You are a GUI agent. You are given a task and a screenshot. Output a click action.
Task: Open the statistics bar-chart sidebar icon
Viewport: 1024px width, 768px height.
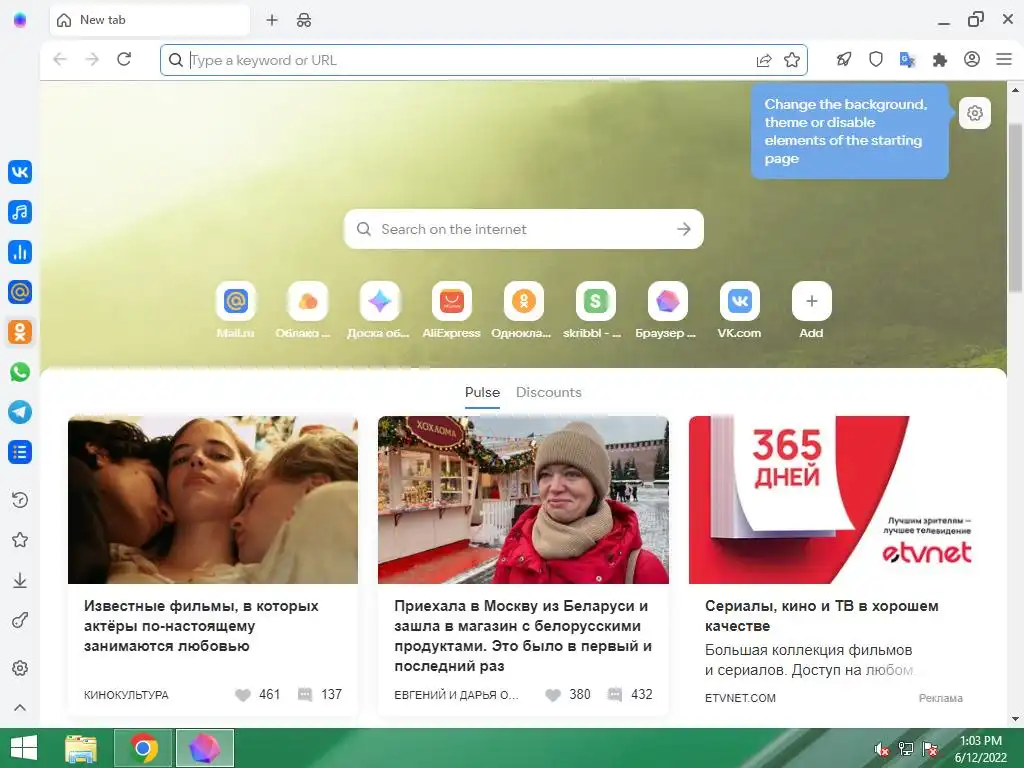click(20, 252)
